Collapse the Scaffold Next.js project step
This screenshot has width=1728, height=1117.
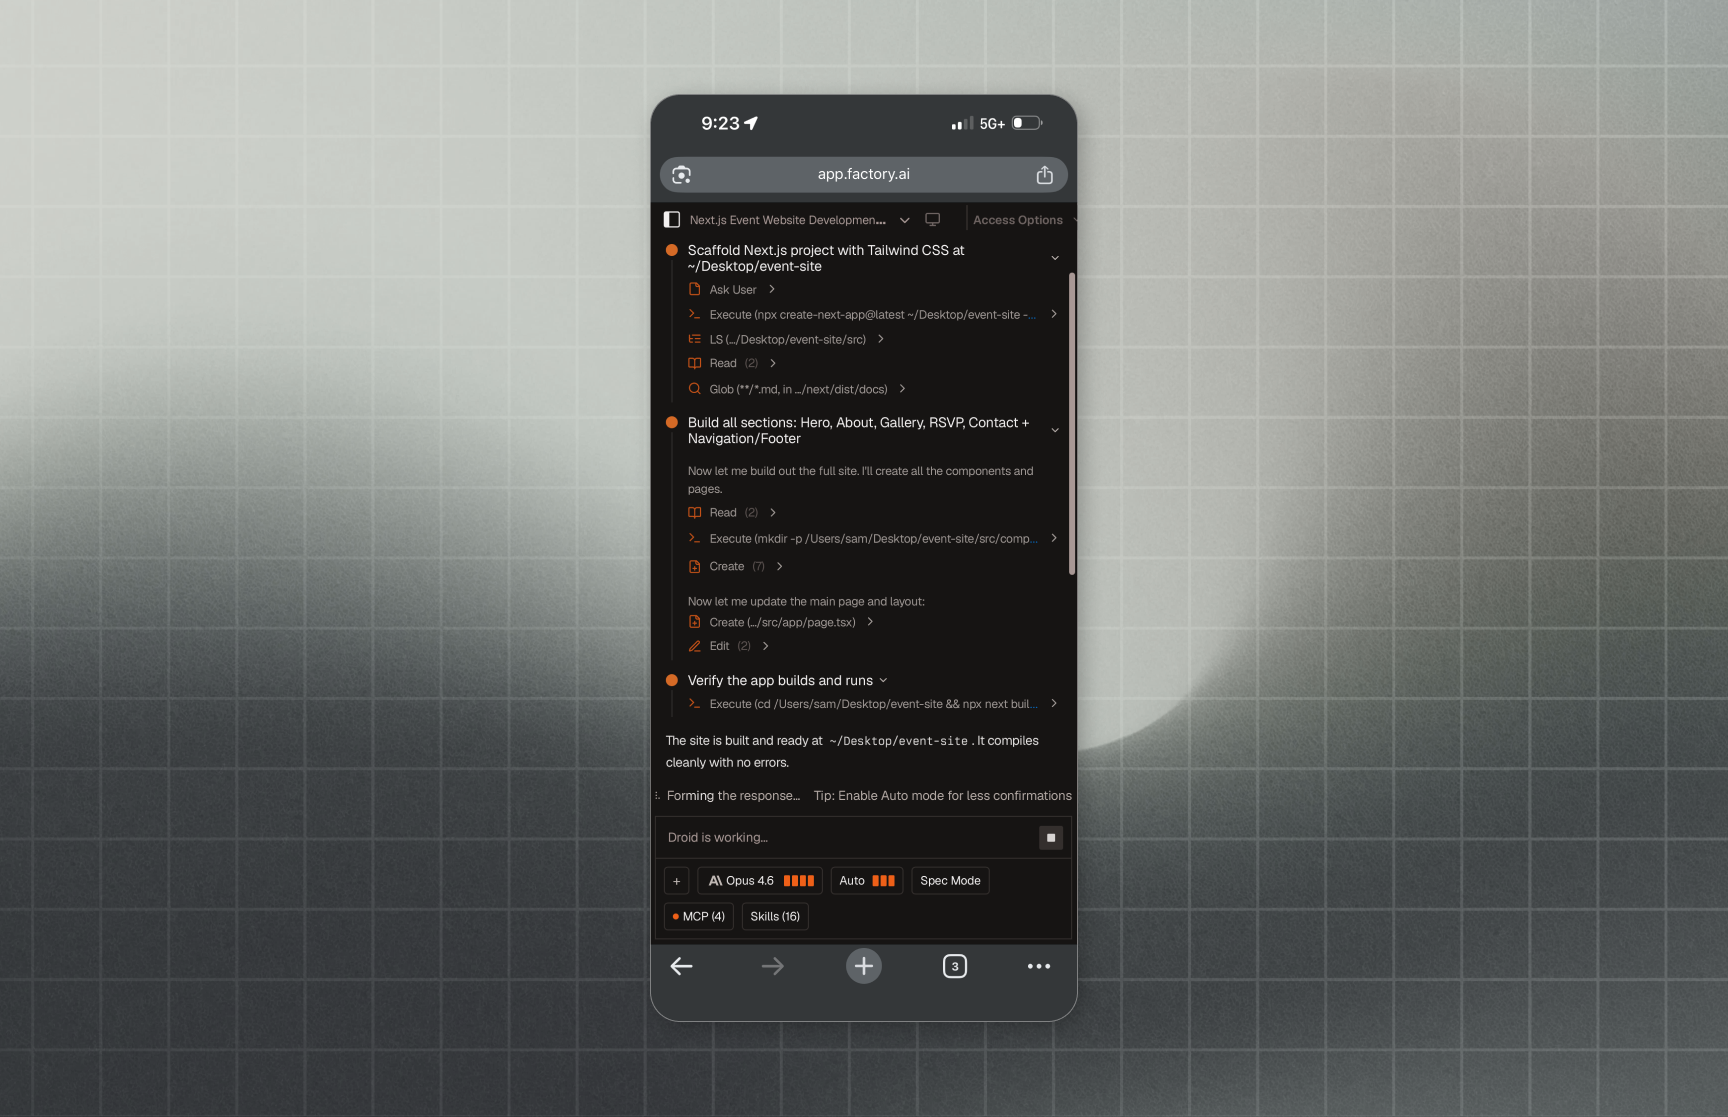coord(1054,258)
